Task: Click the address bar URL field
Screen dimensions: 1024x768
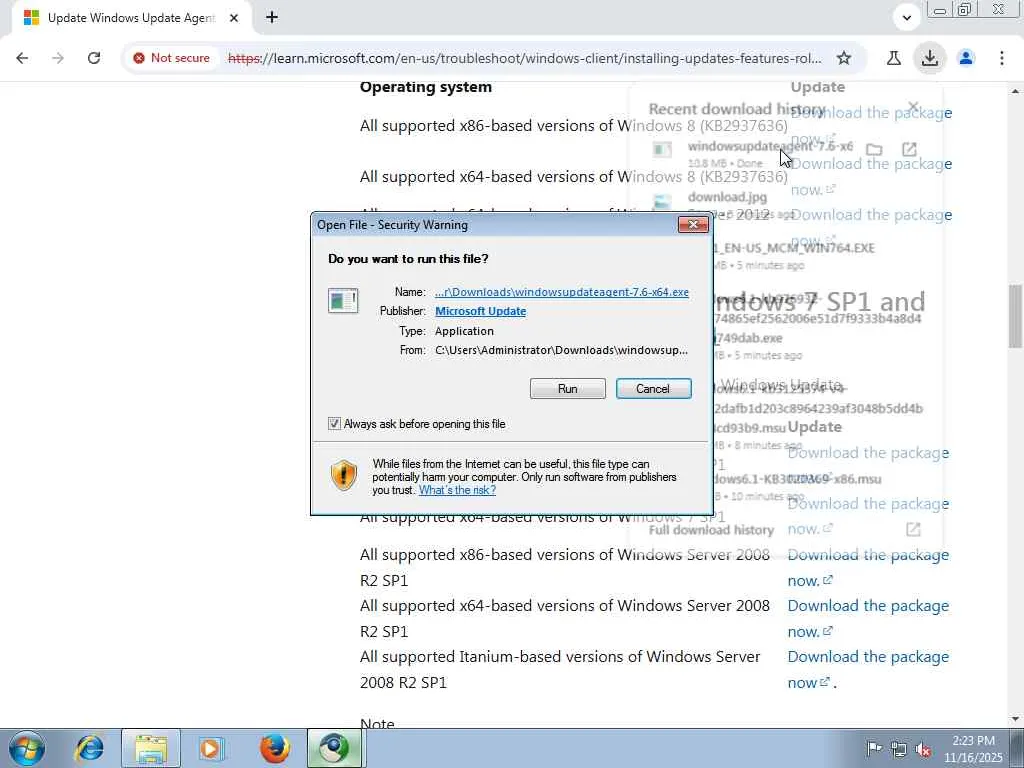Action: click(x=524, y=58)
